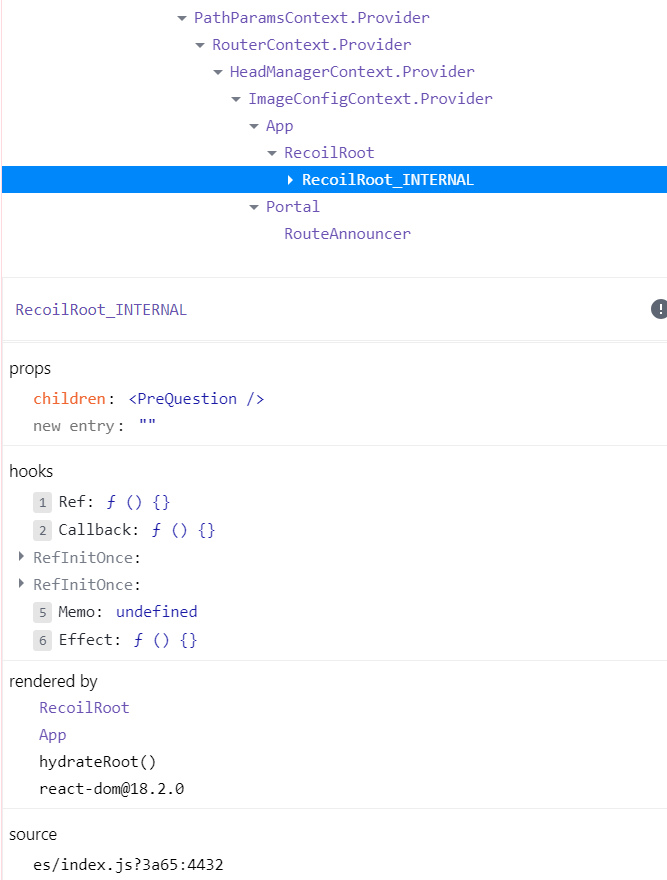Open source es/index.js?3a65:4432
Viewport: 667px width, 880px height.
[128, 864]
